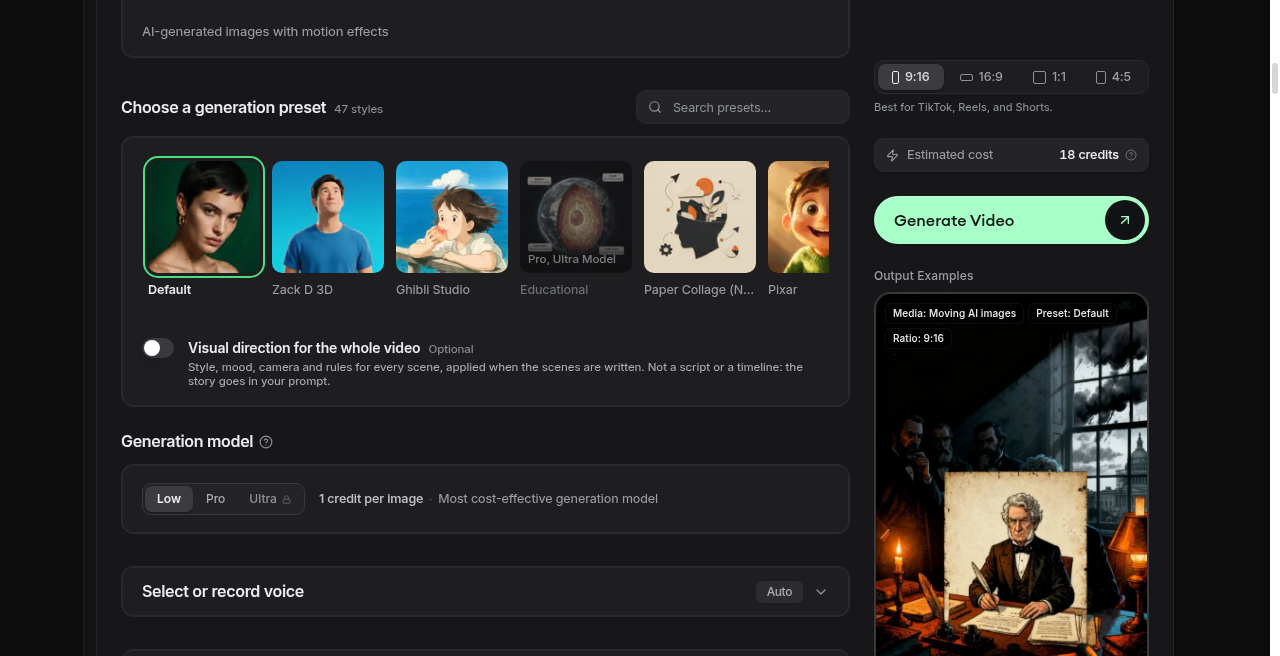Expand the voice selection chevron
Image resolution: width=1280 pixels, height=656 pixels.
(x=821, y=592)
